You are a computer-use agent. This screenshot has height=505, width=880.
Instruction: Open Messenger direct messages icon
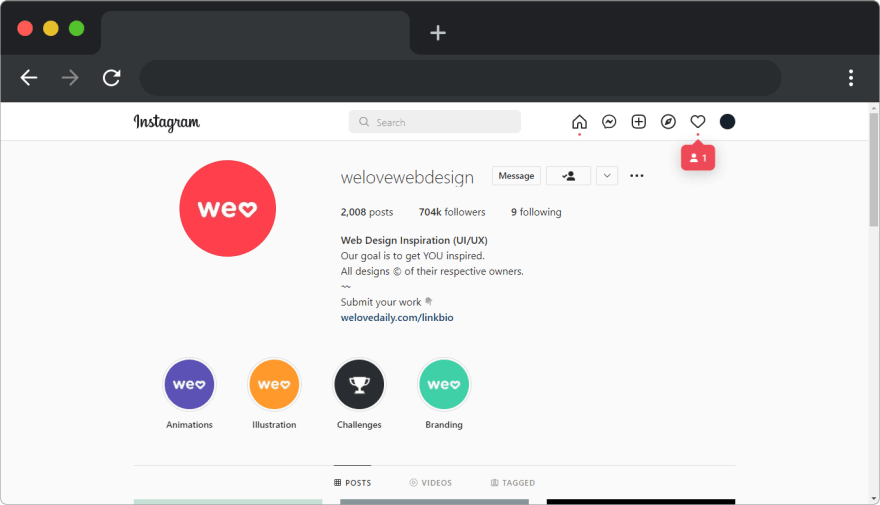click(609, 122)
